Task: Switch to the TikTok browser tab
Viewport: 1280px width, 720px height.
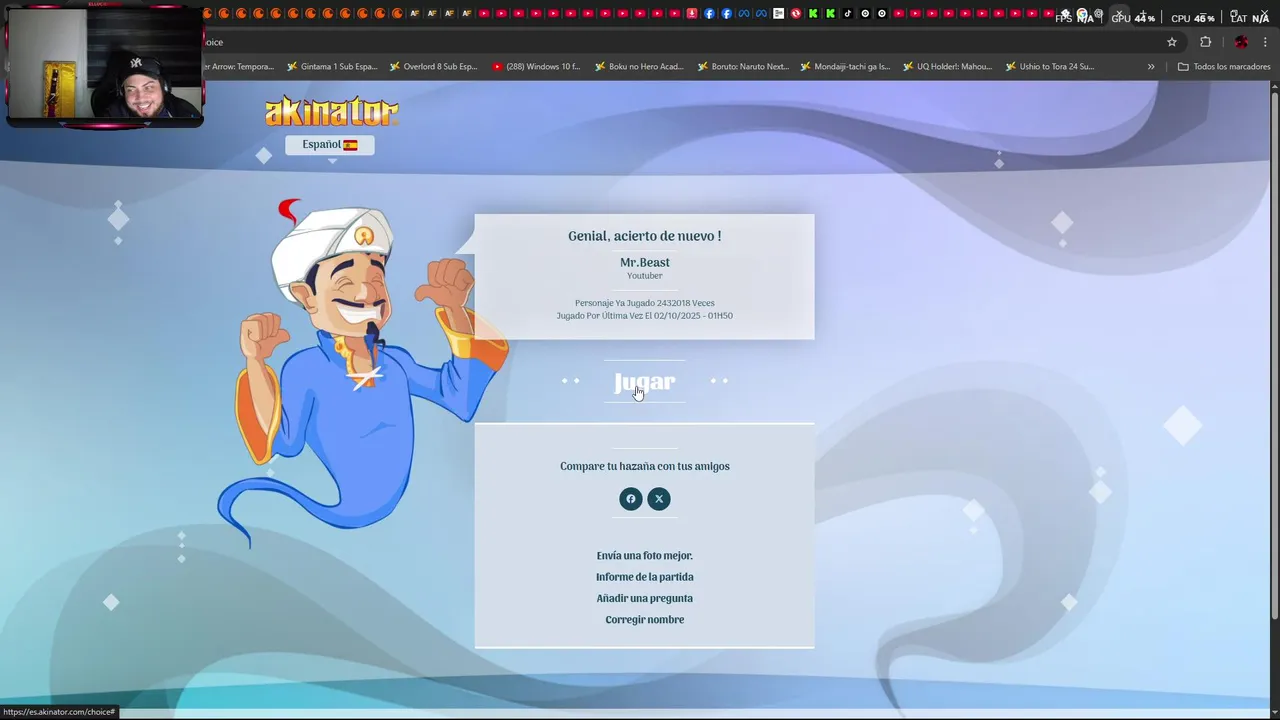Action: click(848, 14)
